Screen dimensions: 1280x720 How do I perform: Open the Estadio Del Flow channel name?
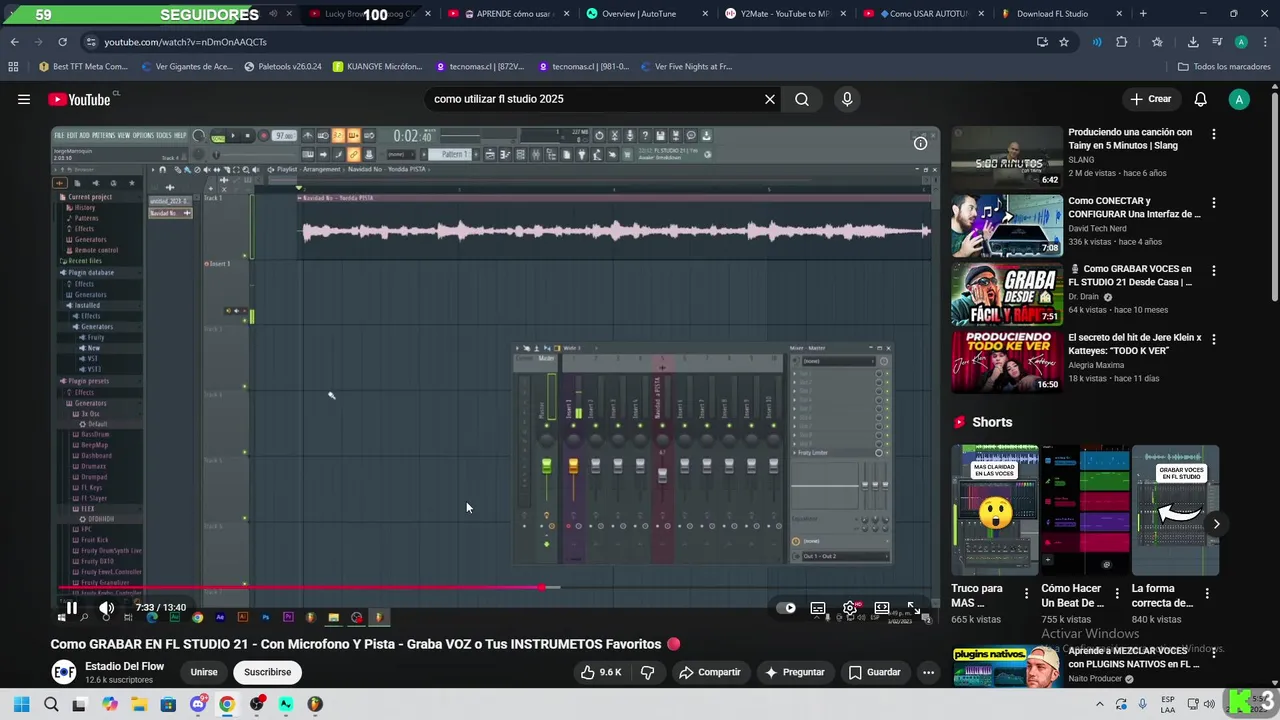coord(124,666)
